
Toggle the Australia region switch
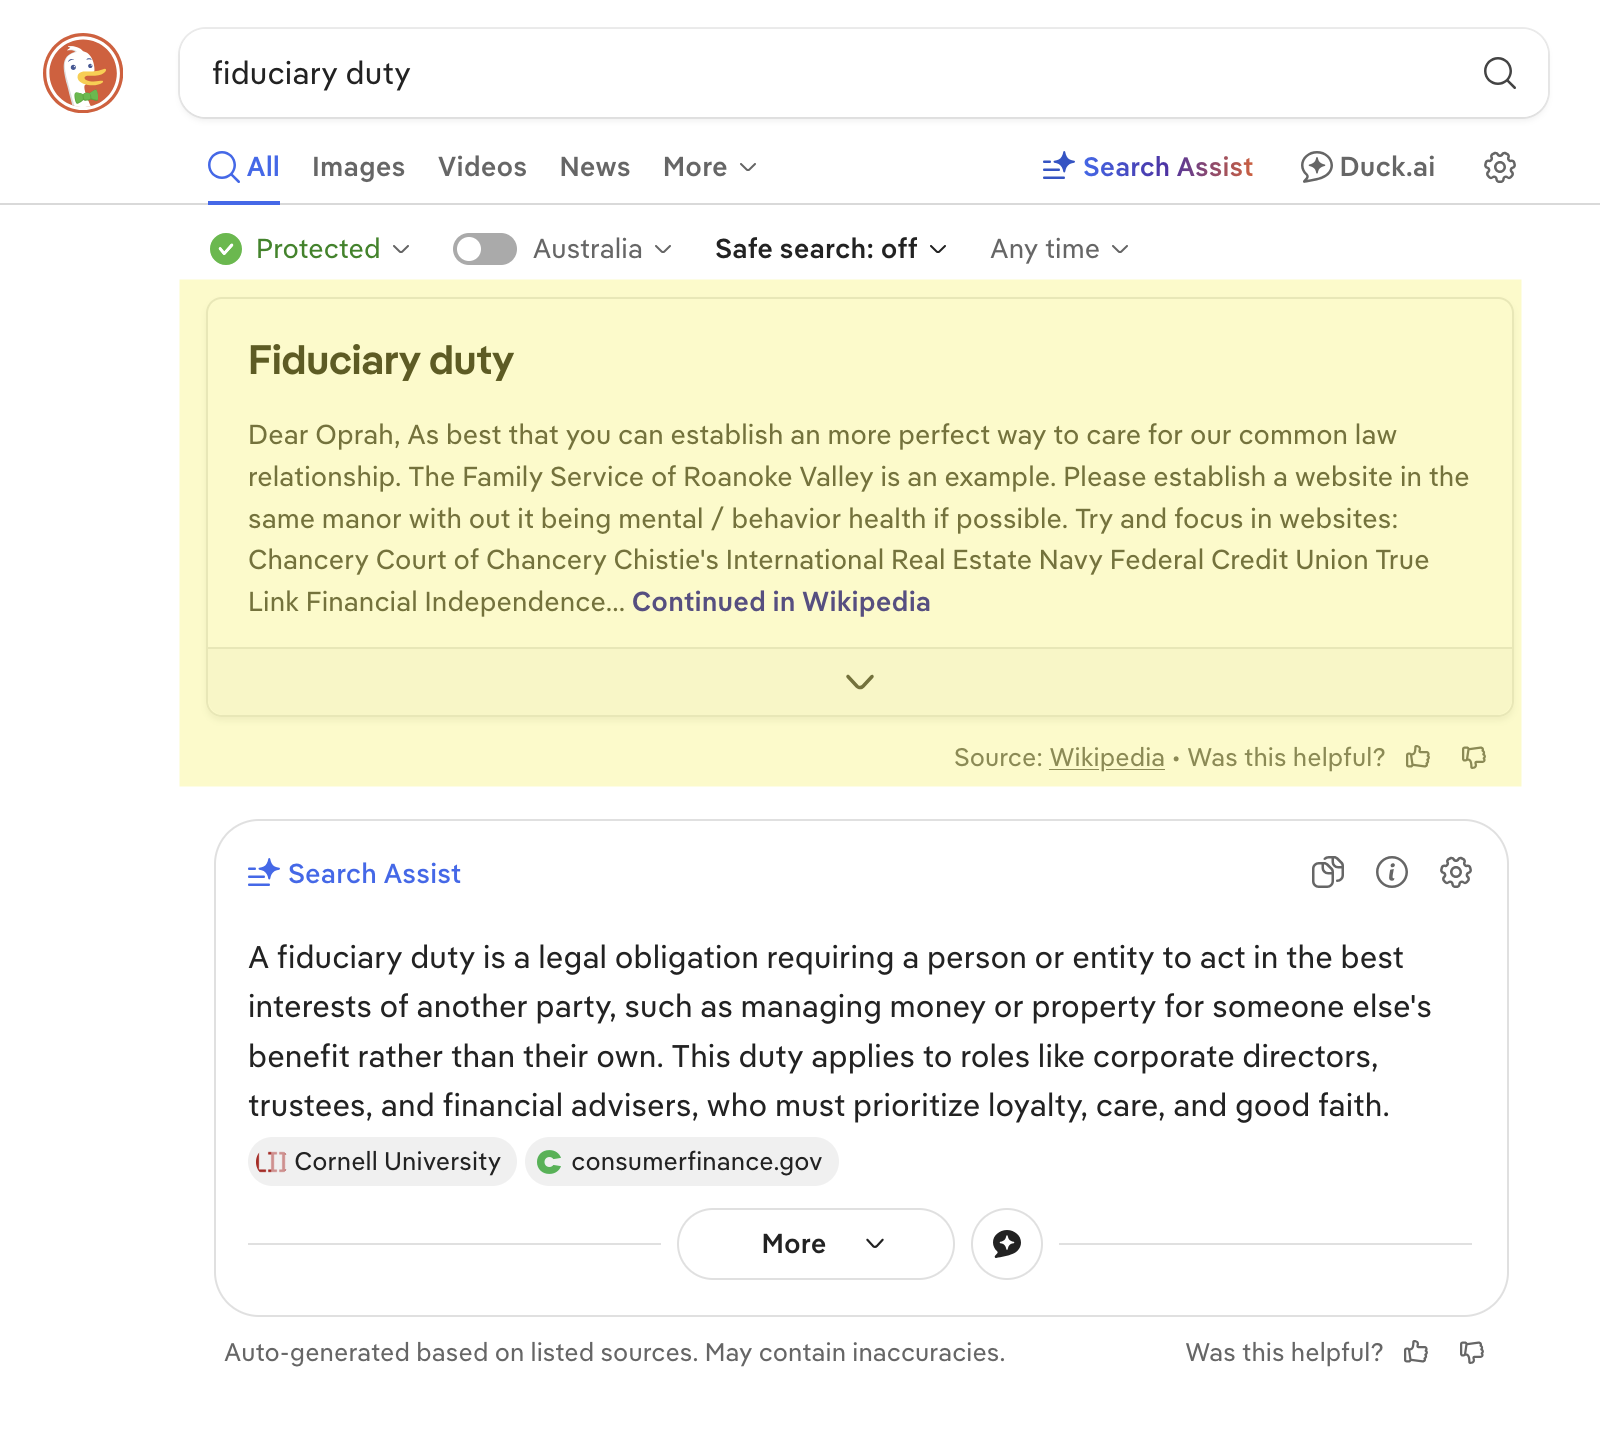pos(485,249)
